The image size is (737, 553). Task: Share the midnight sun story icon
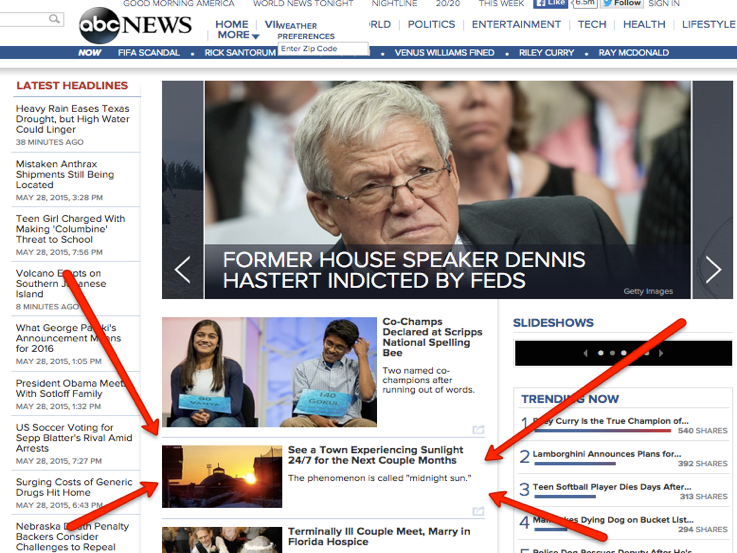(478, 511)
